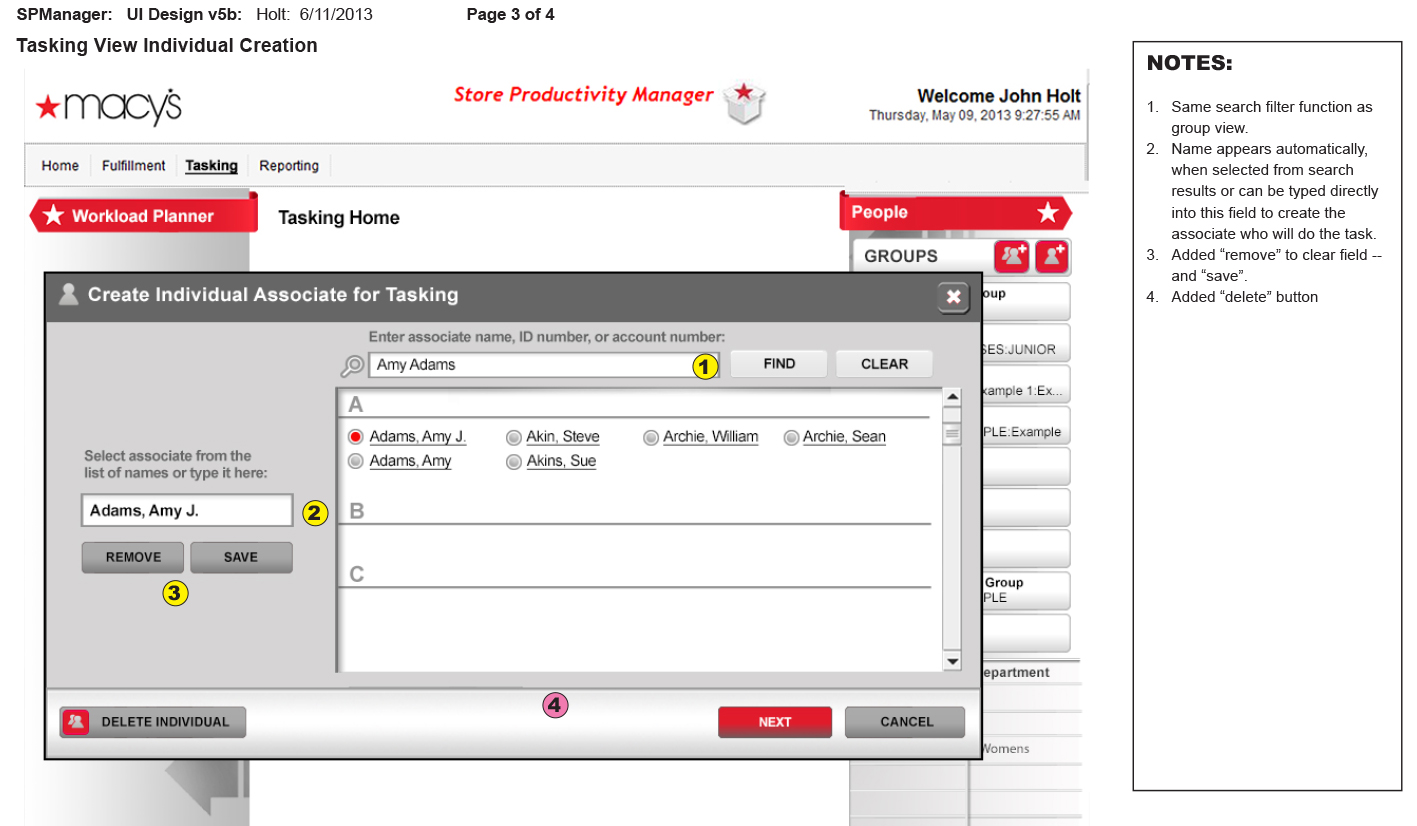Close the Create Individual Associate dialog
The height and width of the screenshot is (826, 1417).
(953, 297)
